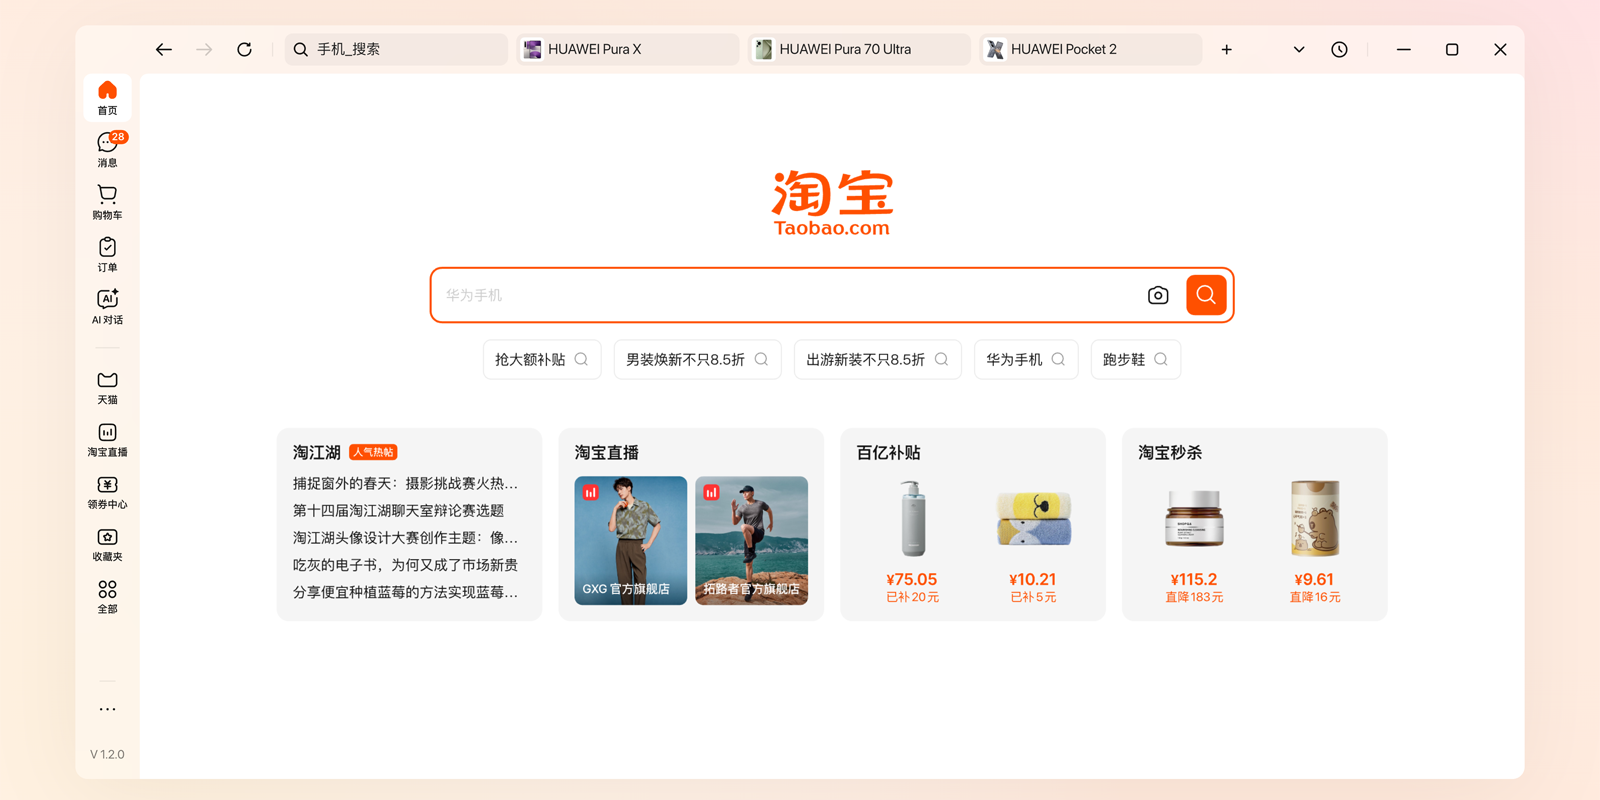Open post 第十四届淘江湖聊天室辩论赛选题
1600x800 pixels.
coord(398,510)
